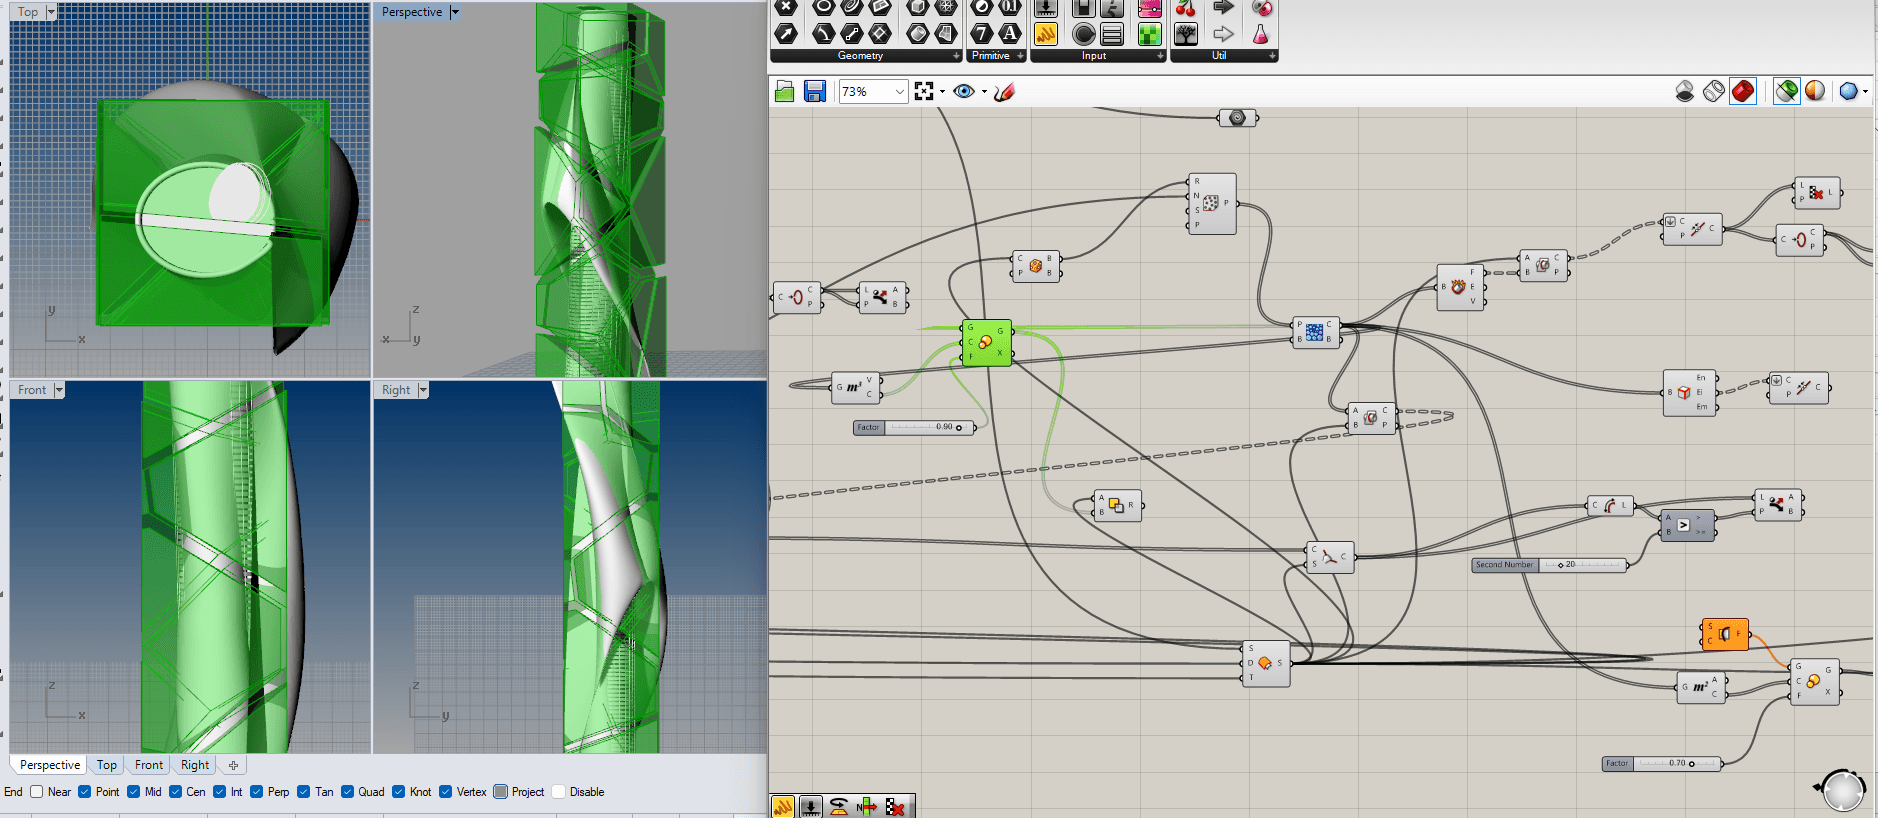Open document preview settings sphere icon

click(x=1815, y=92)
